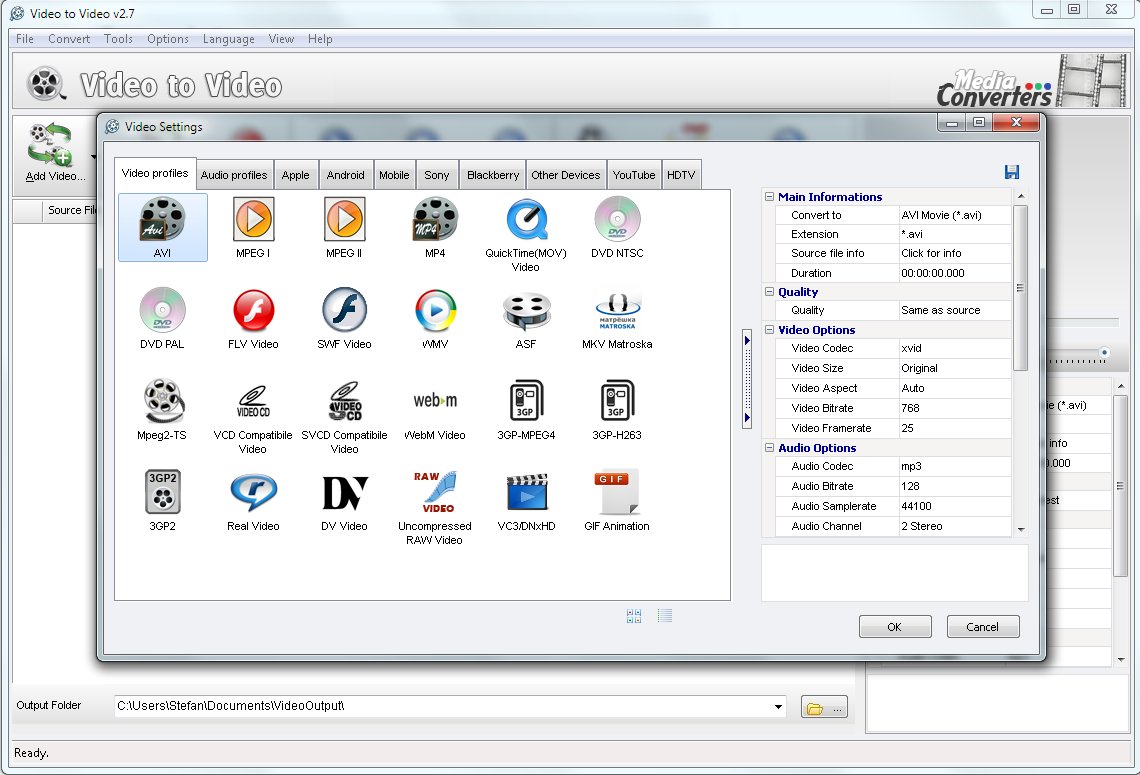The image size is (1140, 775).
Task: Collapse the Audio Options group
Action: point(770,448)
